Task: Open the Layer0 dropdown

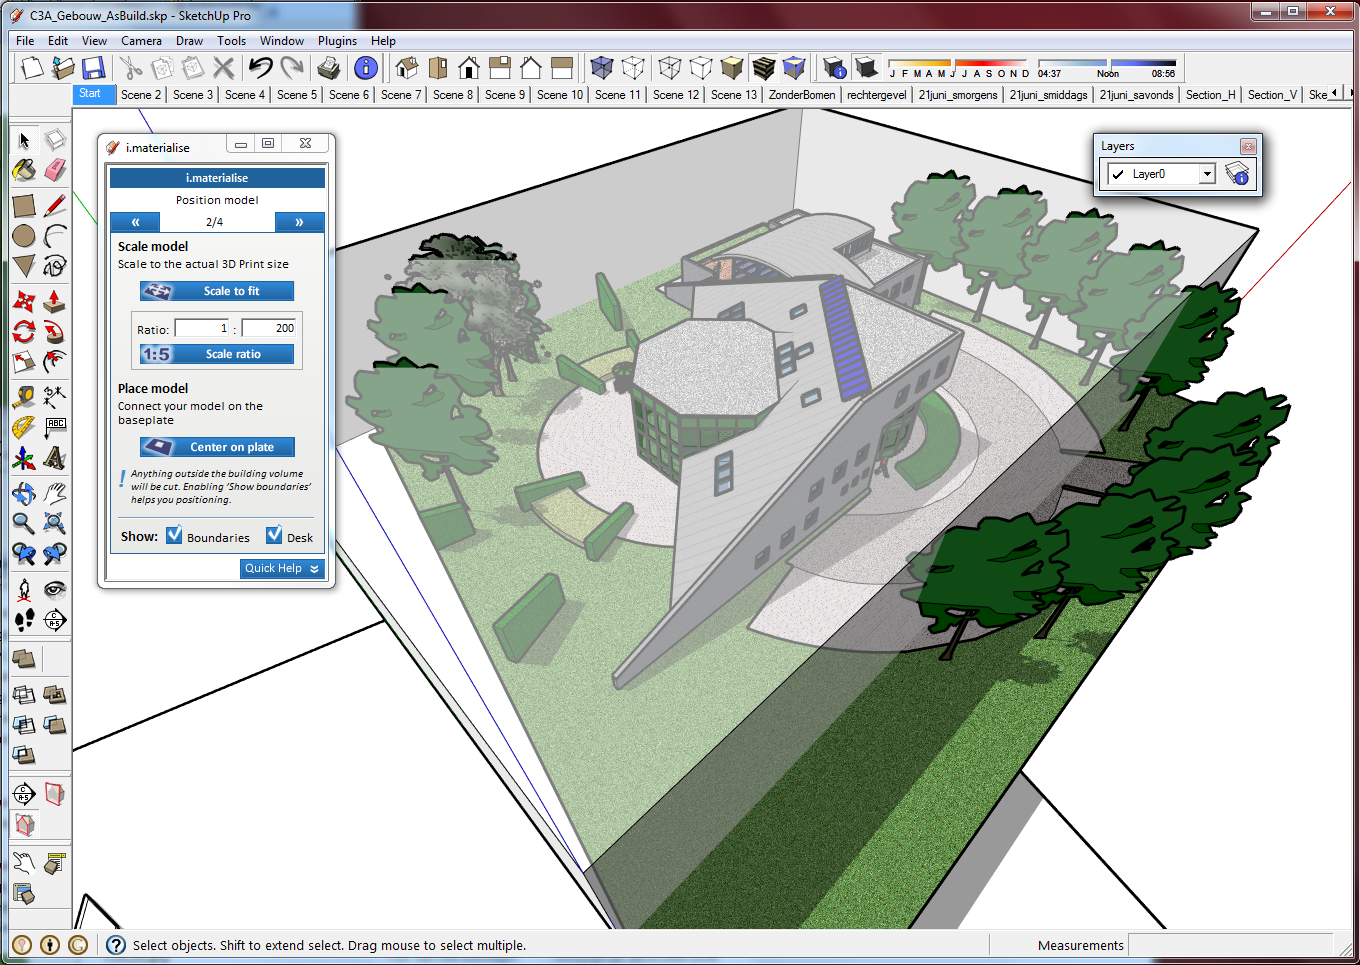Action: click(x=1207, y=174)
